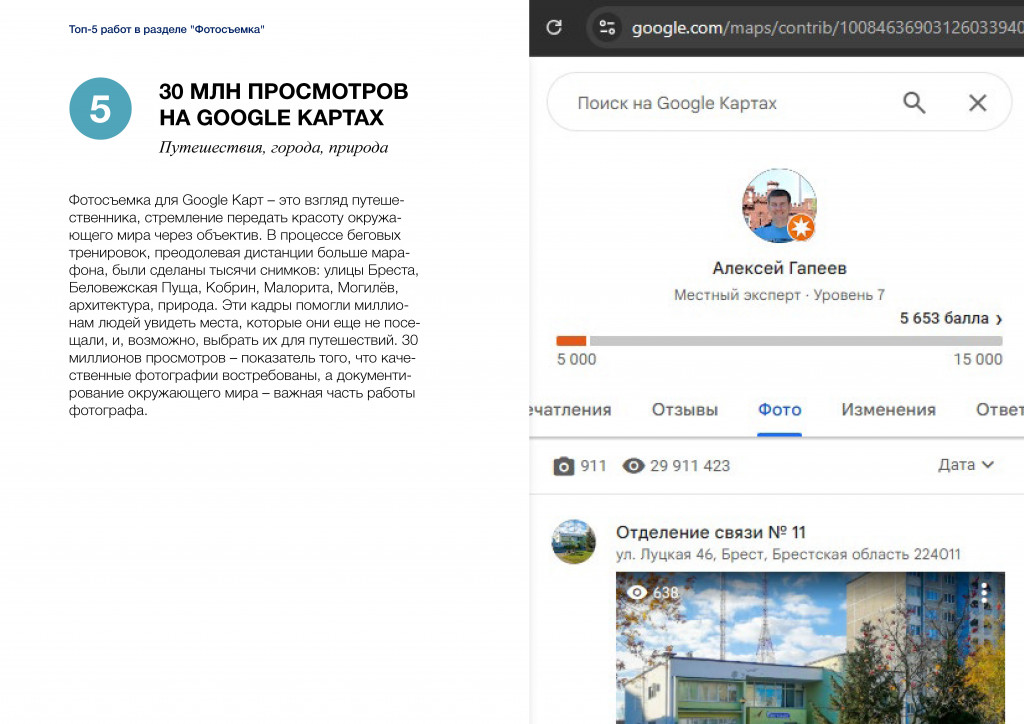The image size is (1024, 724).
Task: Reload the page with the refresh icon
Action: tap(554, 27)
